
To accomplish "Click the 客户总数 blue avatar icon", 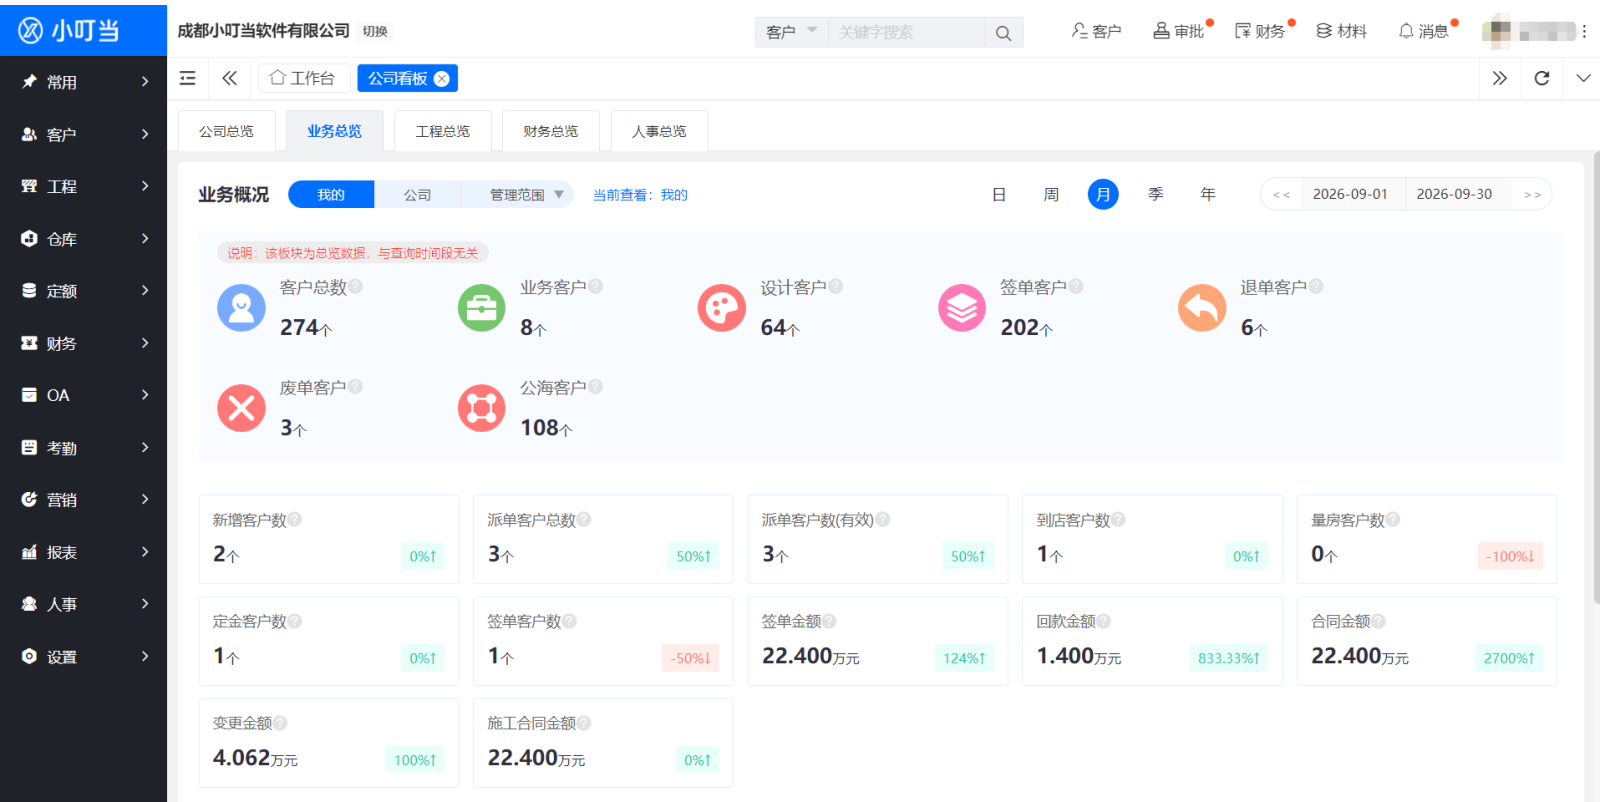I will tap(241, 308).
